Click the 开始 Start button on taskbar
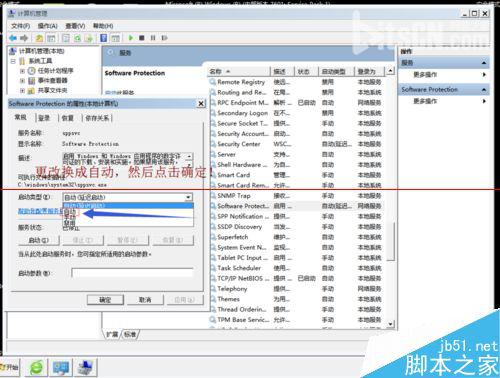 tap(10, 367)
